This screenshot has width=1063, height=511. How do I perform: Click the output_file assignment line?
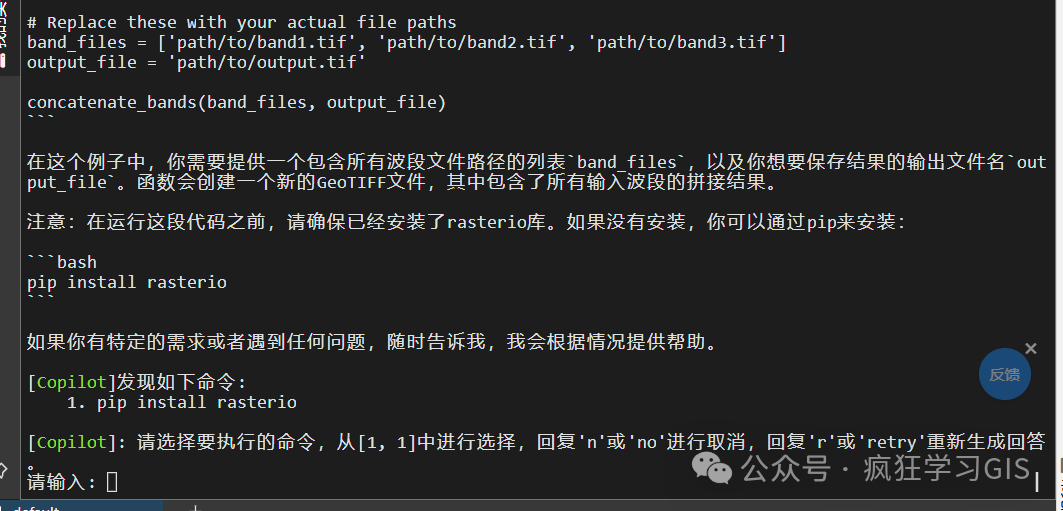coord(197,62)
